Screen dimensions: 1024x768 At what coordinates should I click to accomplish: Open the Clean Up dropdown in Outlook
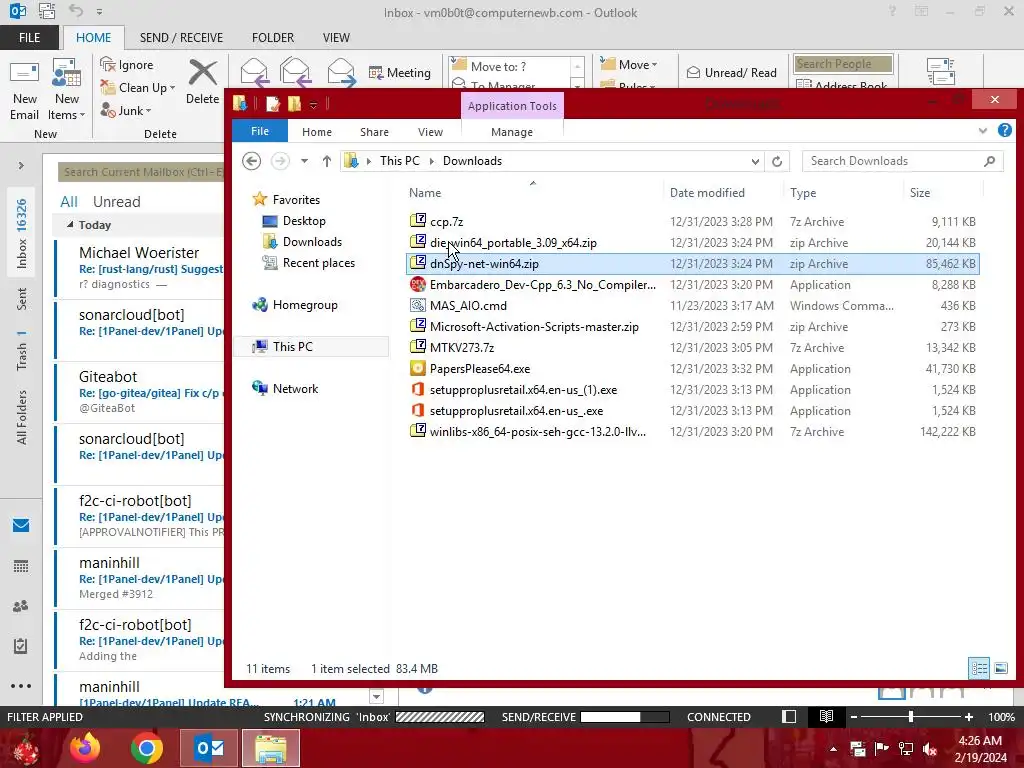[x=138, y=88]
